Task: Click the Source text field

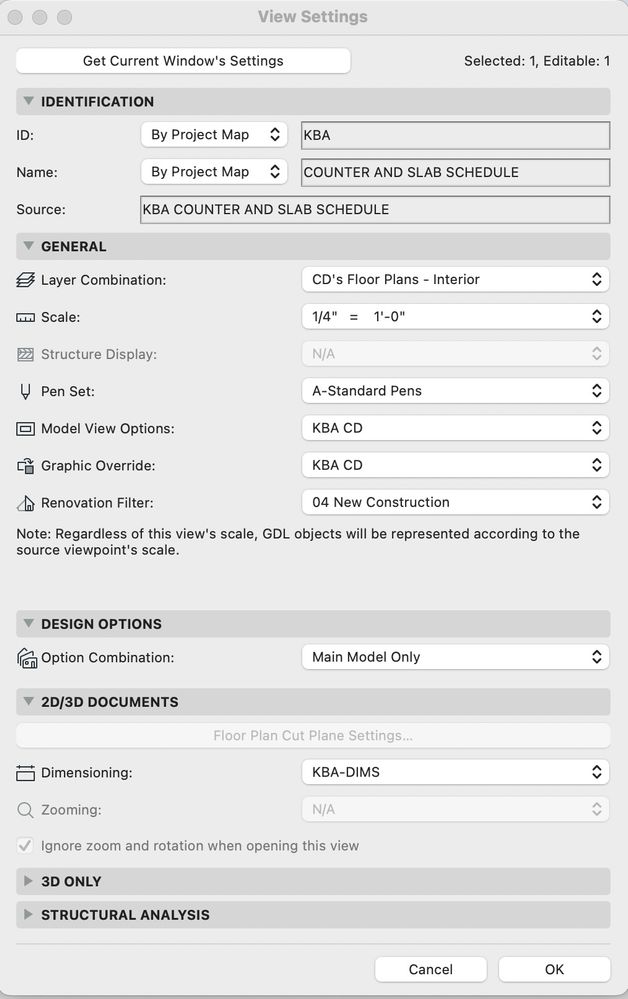Action: click(375, 209)
